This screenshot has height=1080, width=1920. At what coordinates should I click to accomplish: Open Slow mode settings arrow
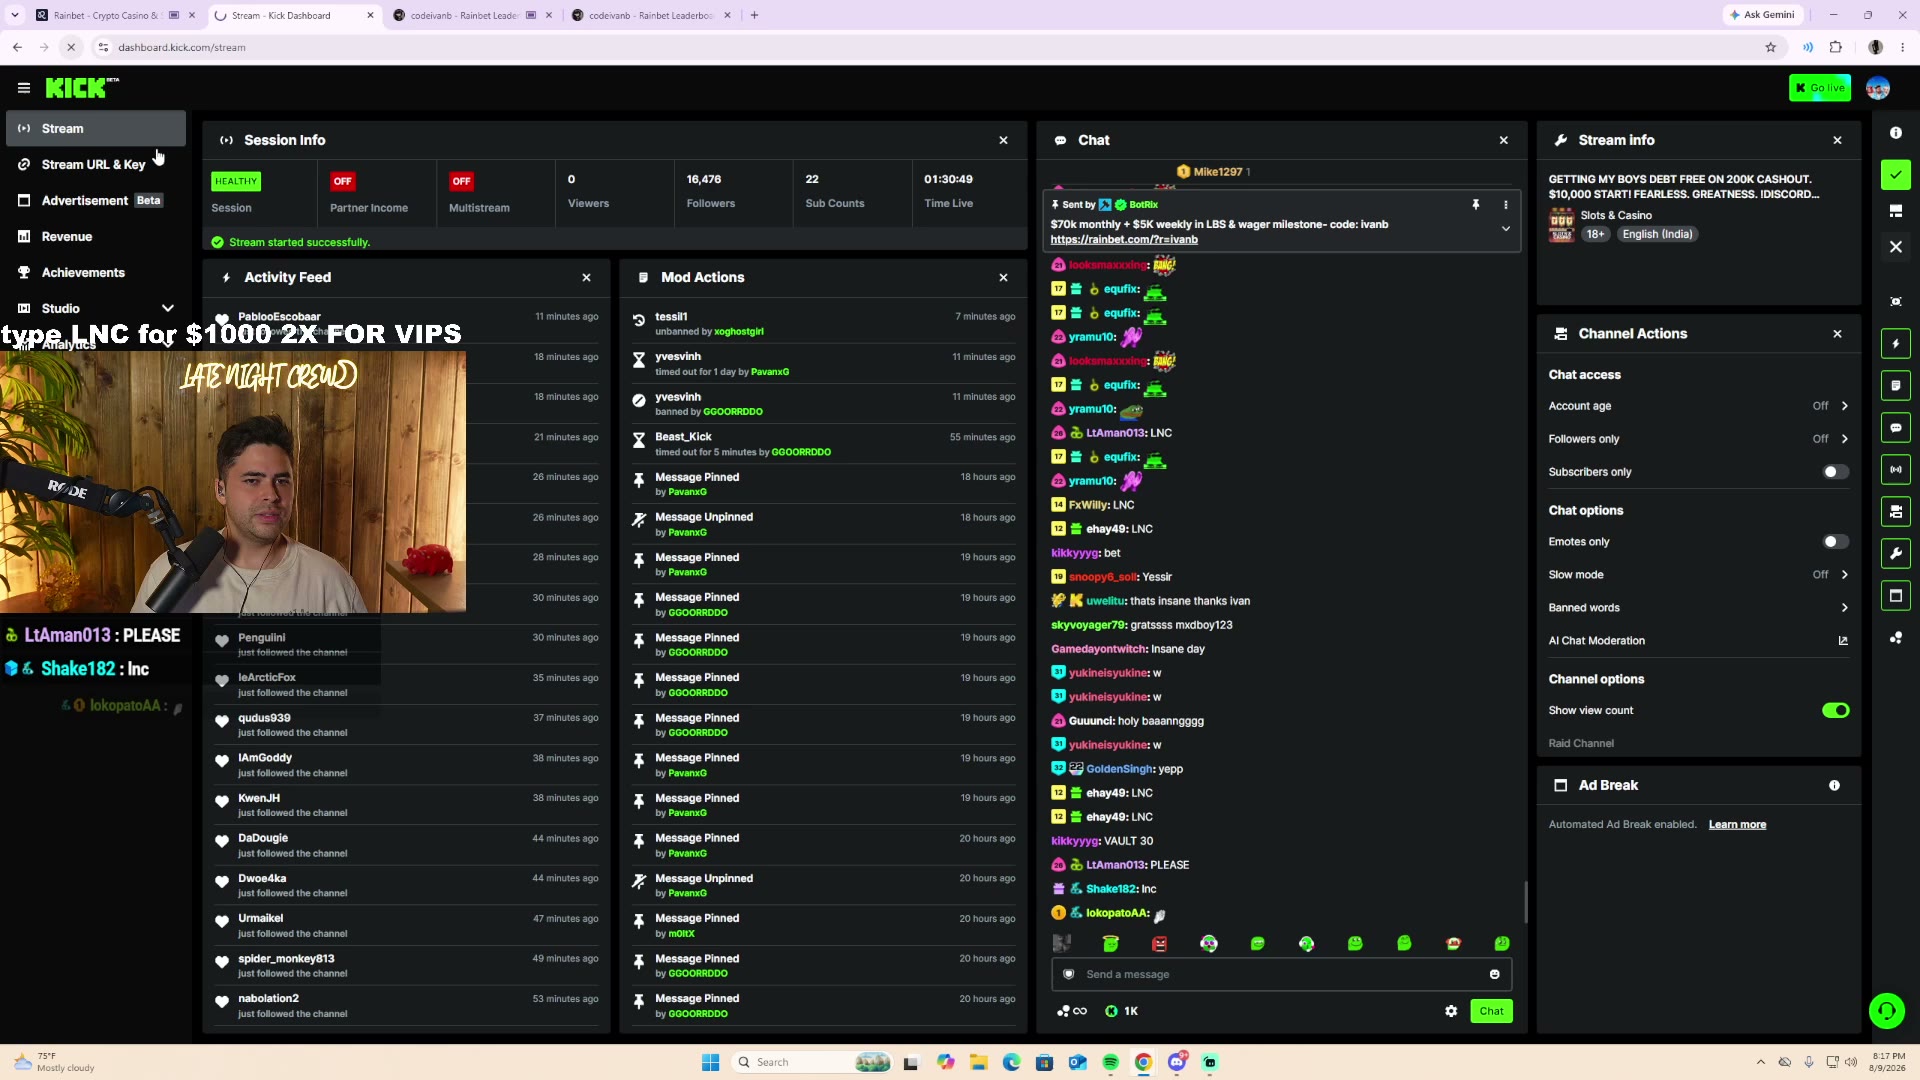point(1845,575)
